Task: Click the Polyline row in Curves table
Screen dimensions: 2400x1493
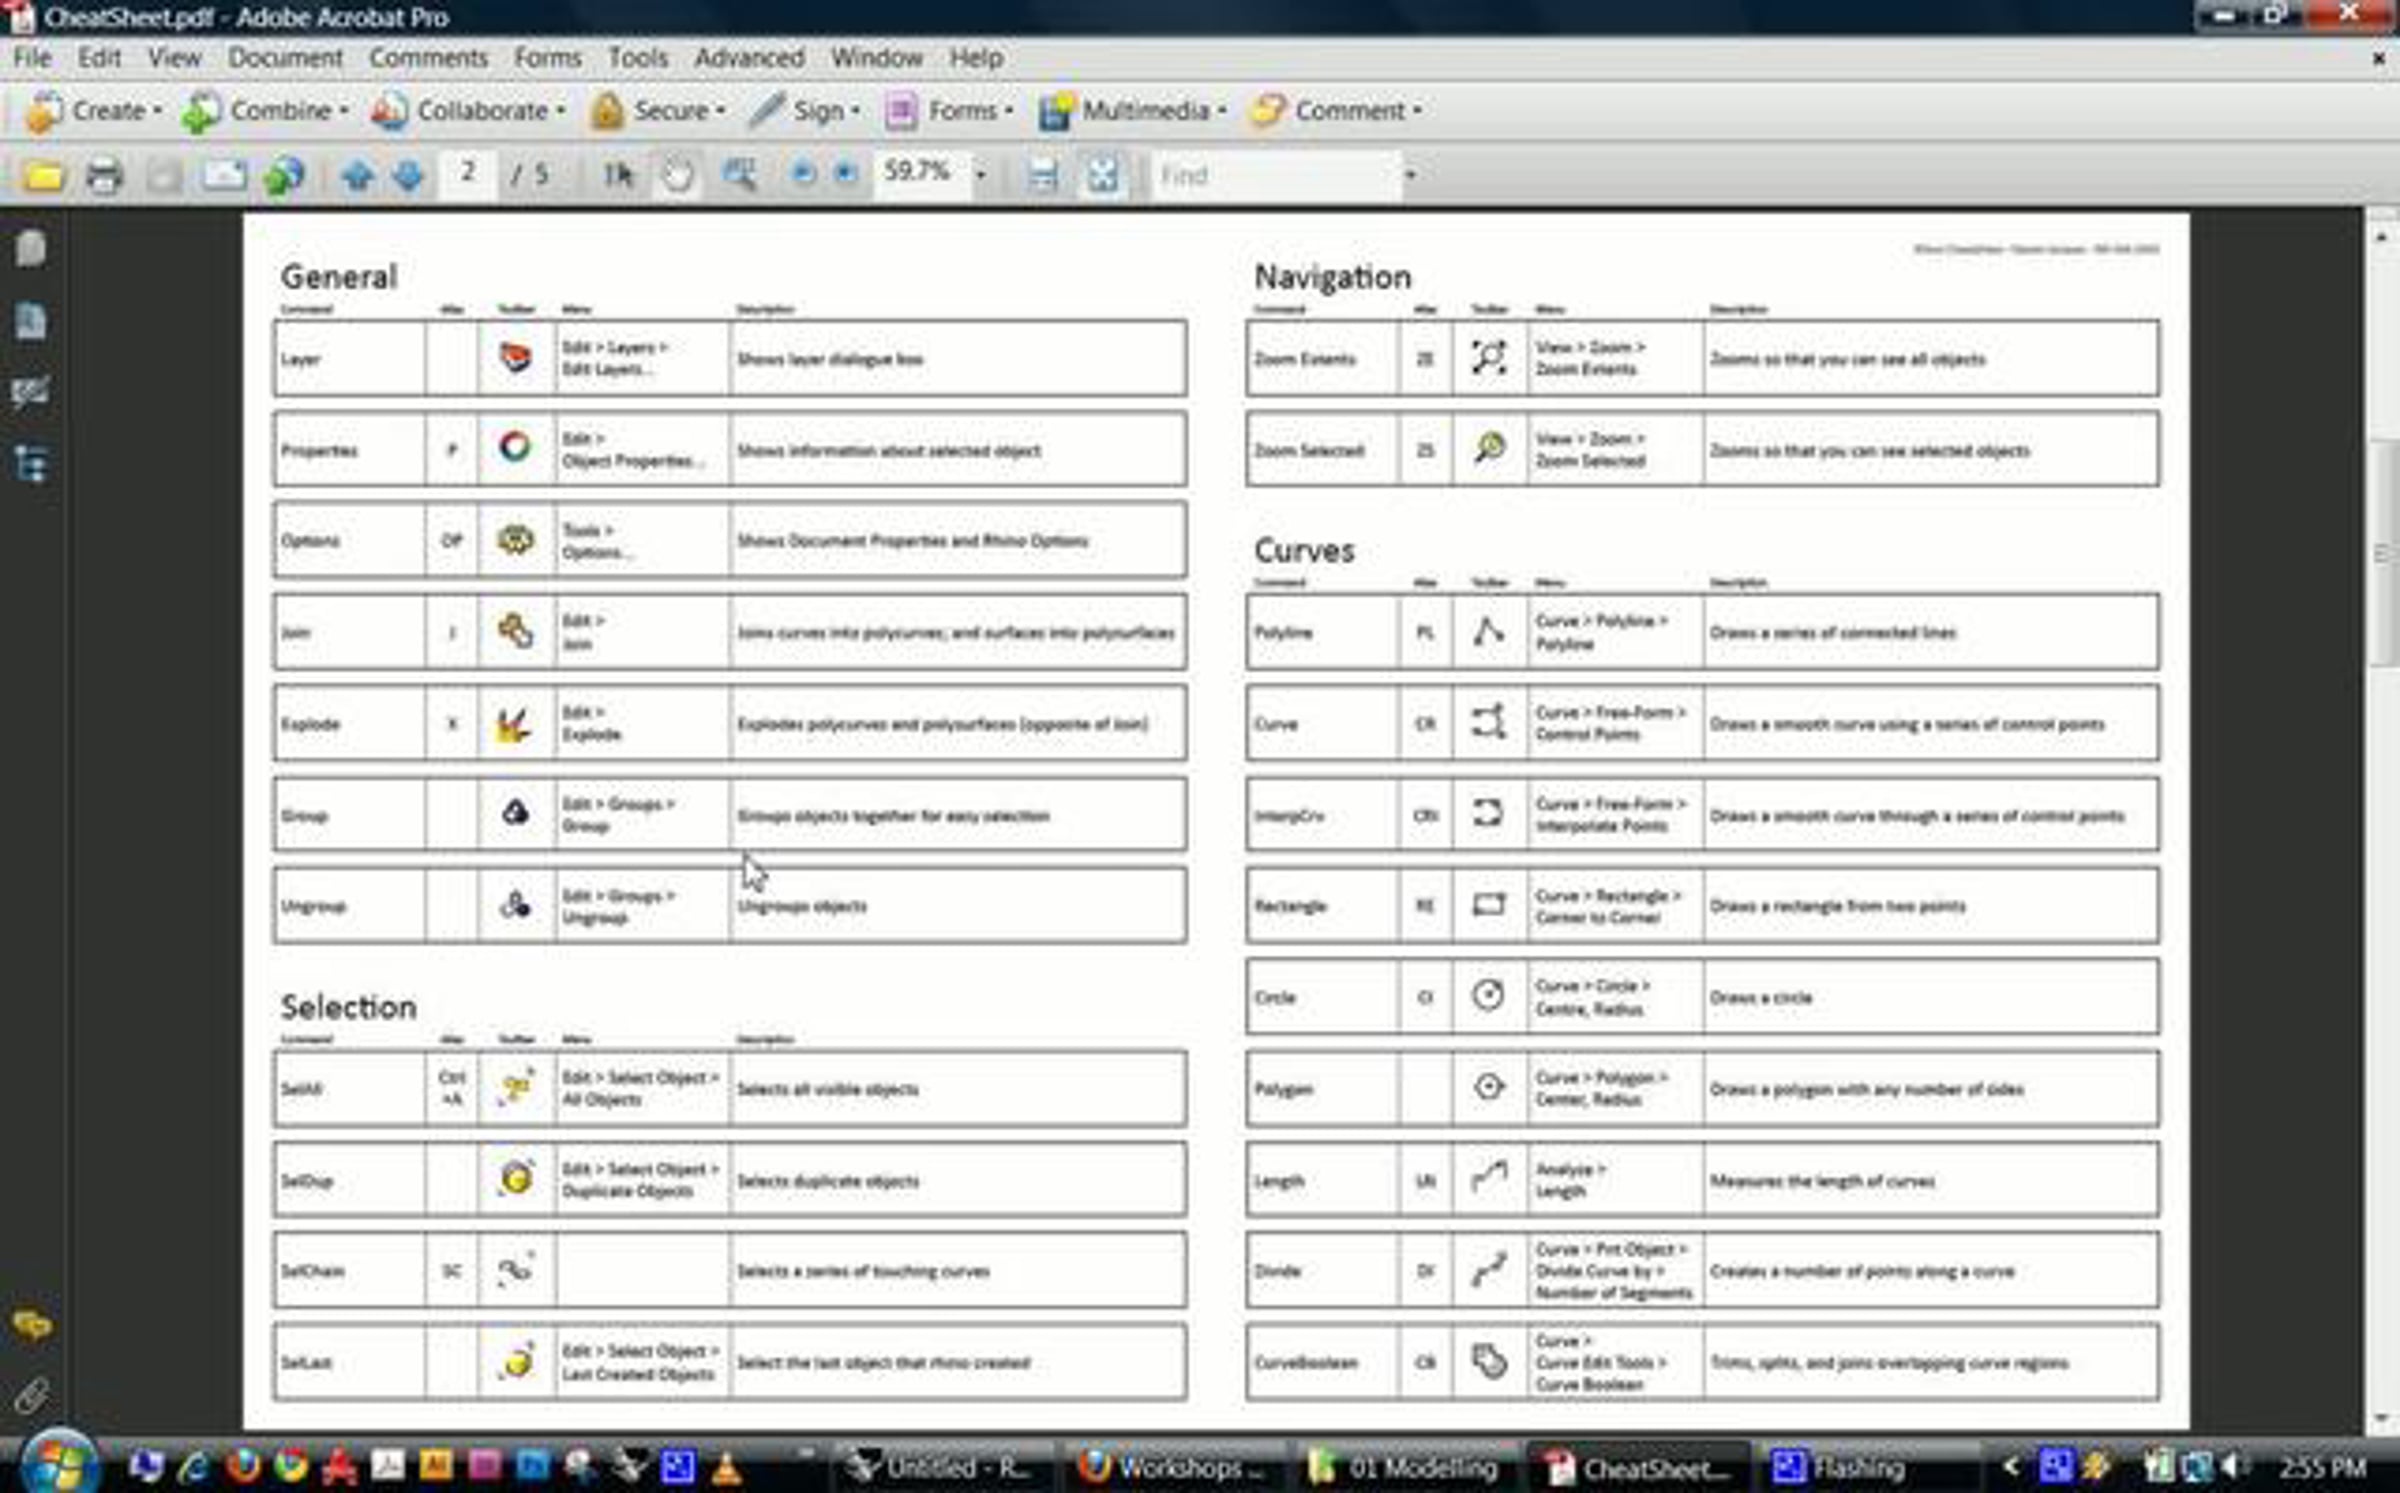Action: click(x=1703, y=632)
